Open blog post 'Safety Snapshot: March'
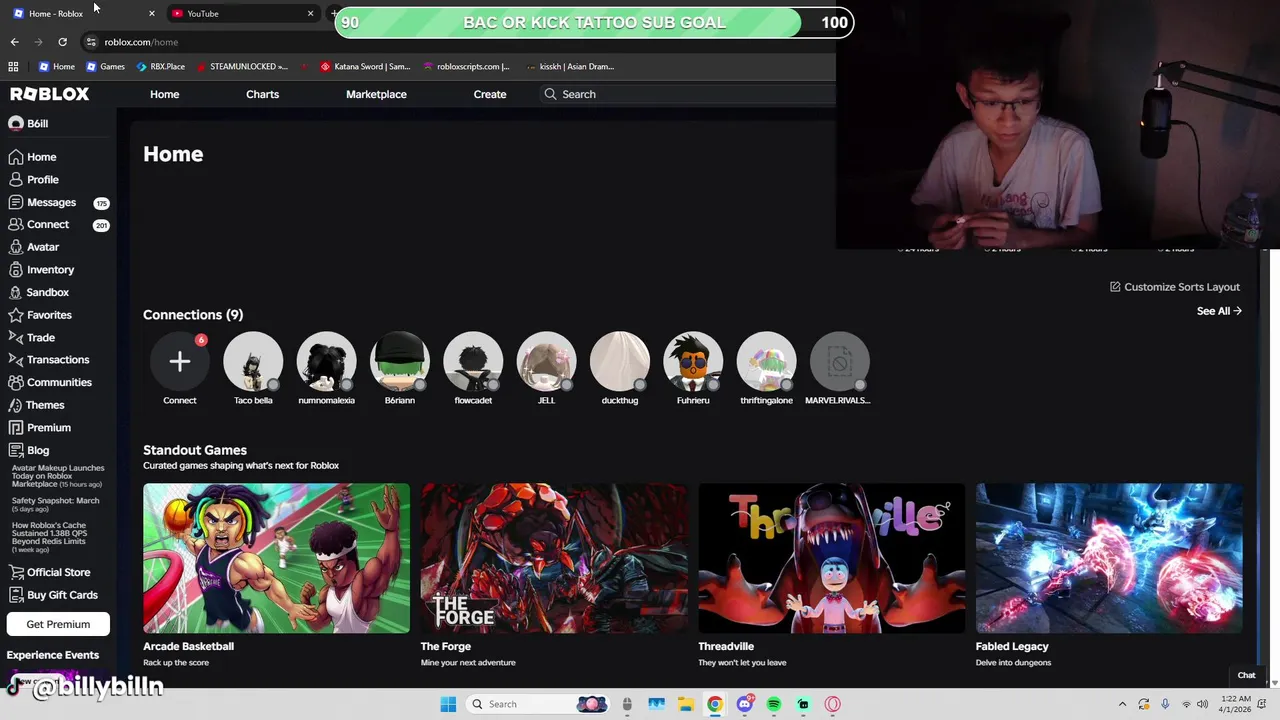Image resolution: width=1280 pixels, height=720 pixels. pos(55,504)
